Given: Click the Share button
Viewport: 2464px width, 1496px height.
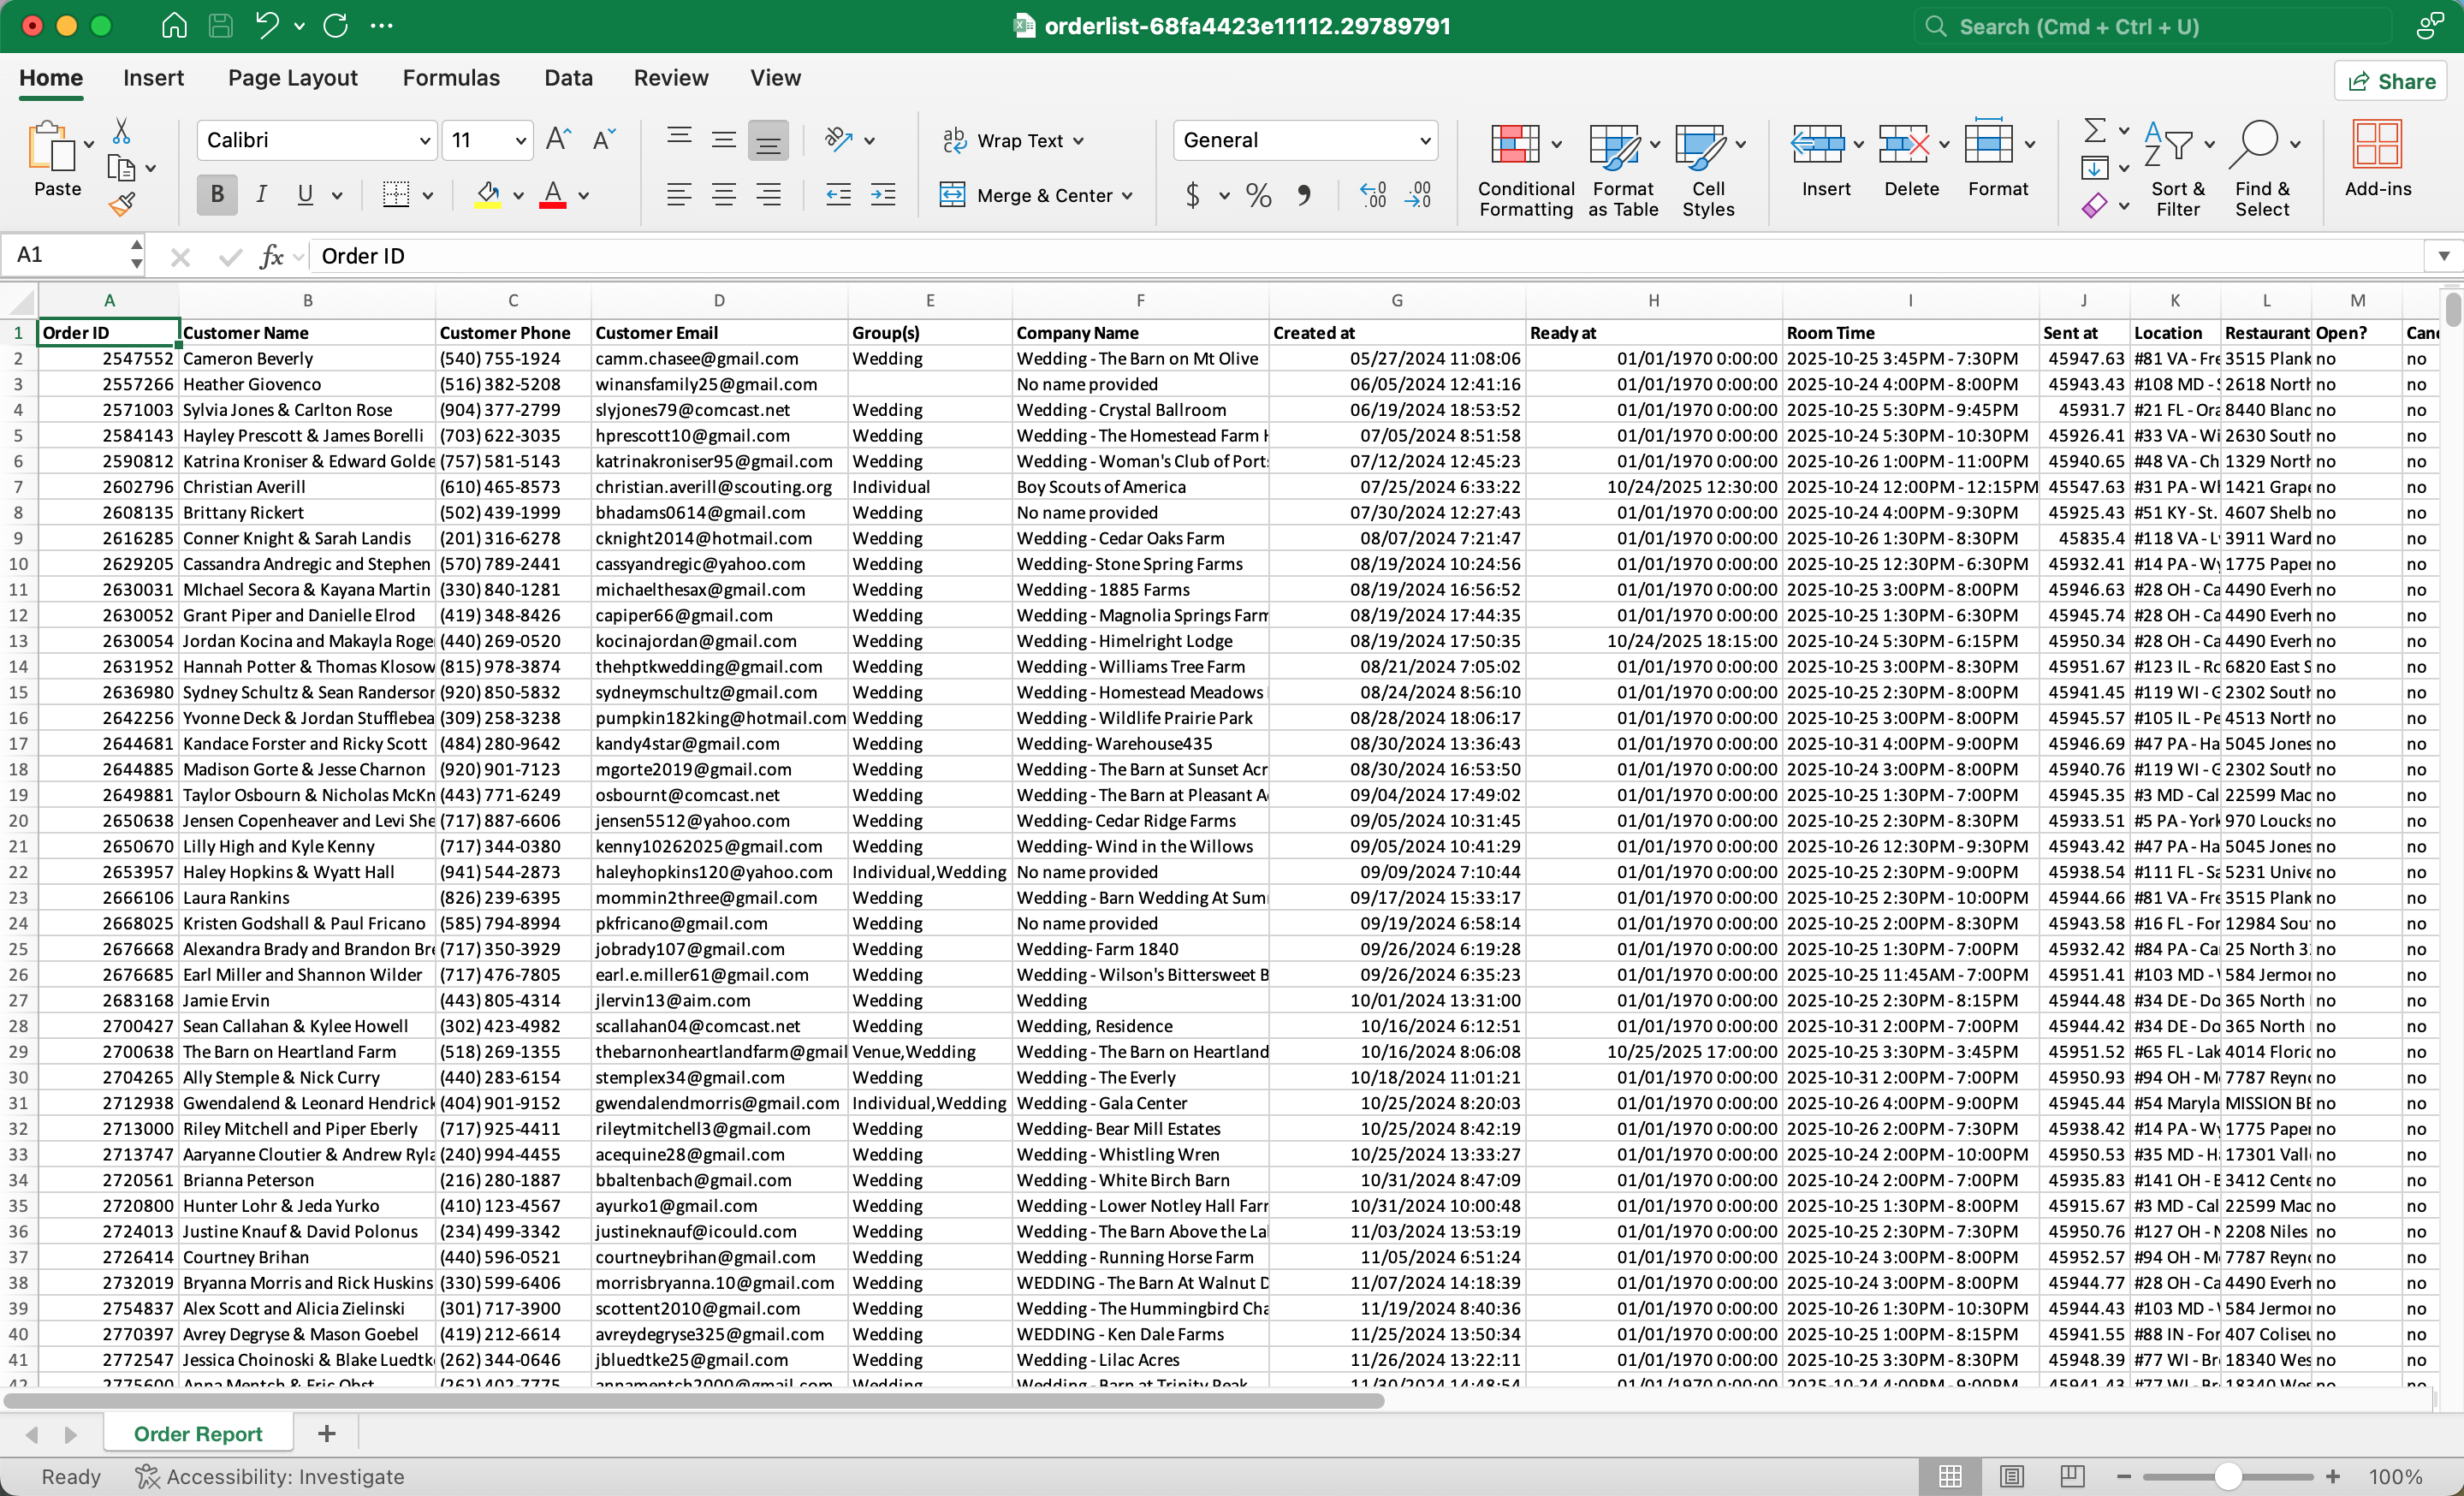Looking at the screenshot, I should coord(2391,81).
